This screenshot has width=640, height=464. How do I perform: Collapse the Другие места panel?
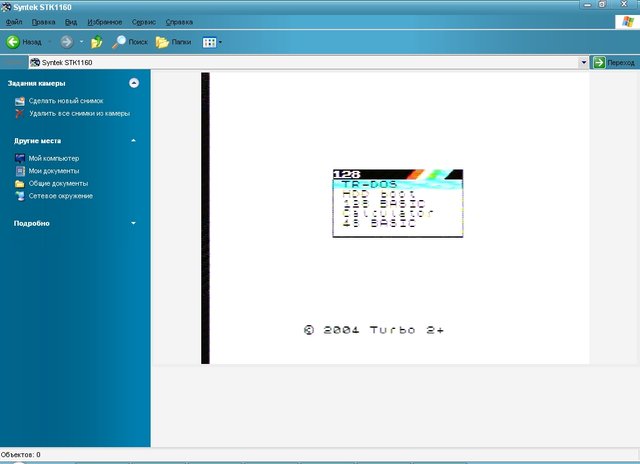pyautogui.click(x=133, y=141)
